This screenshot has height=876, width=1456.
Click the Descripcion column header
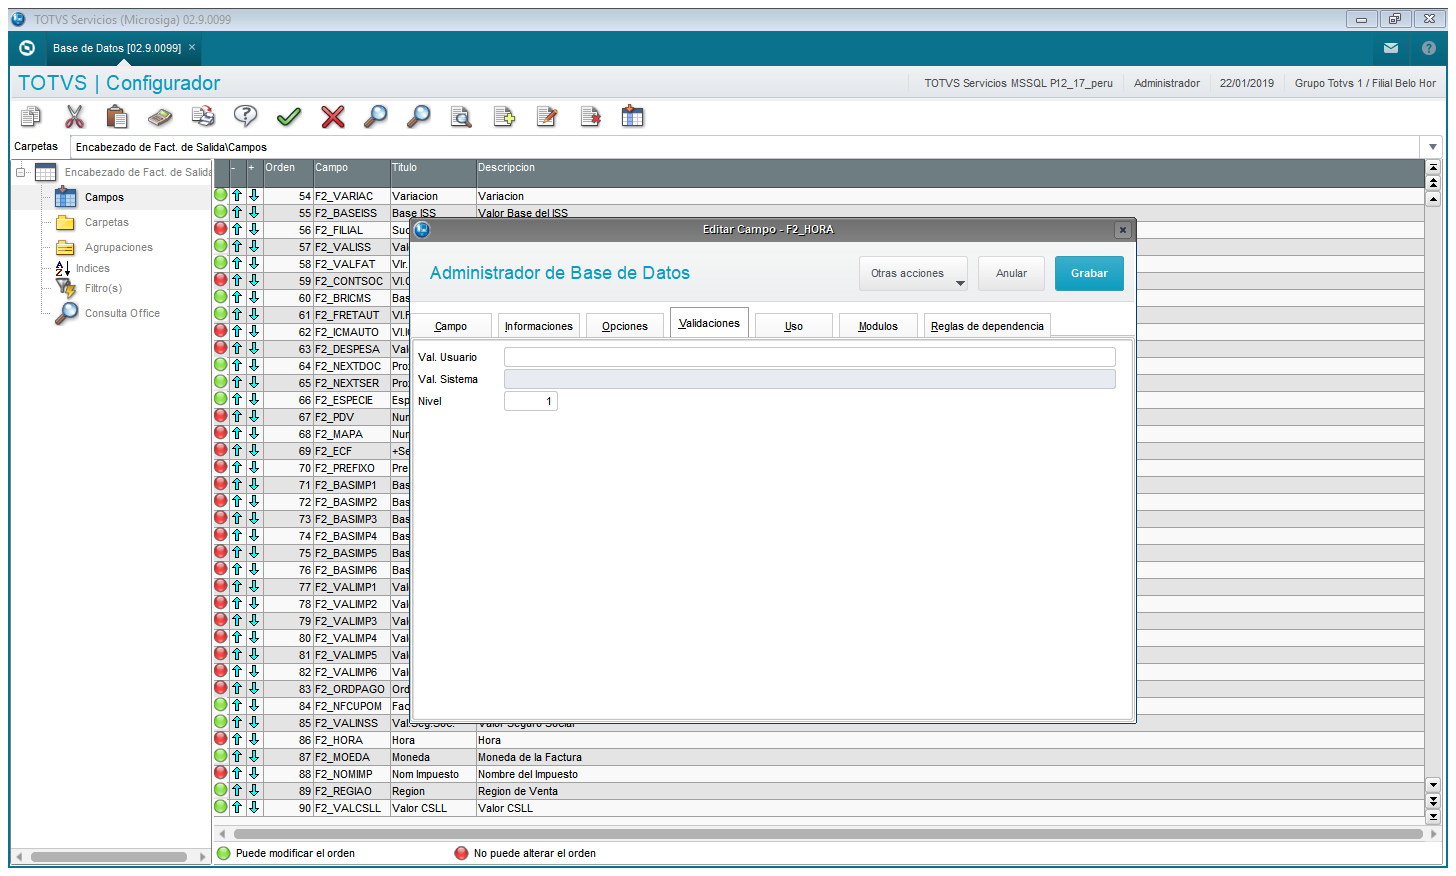click(950, 172)
